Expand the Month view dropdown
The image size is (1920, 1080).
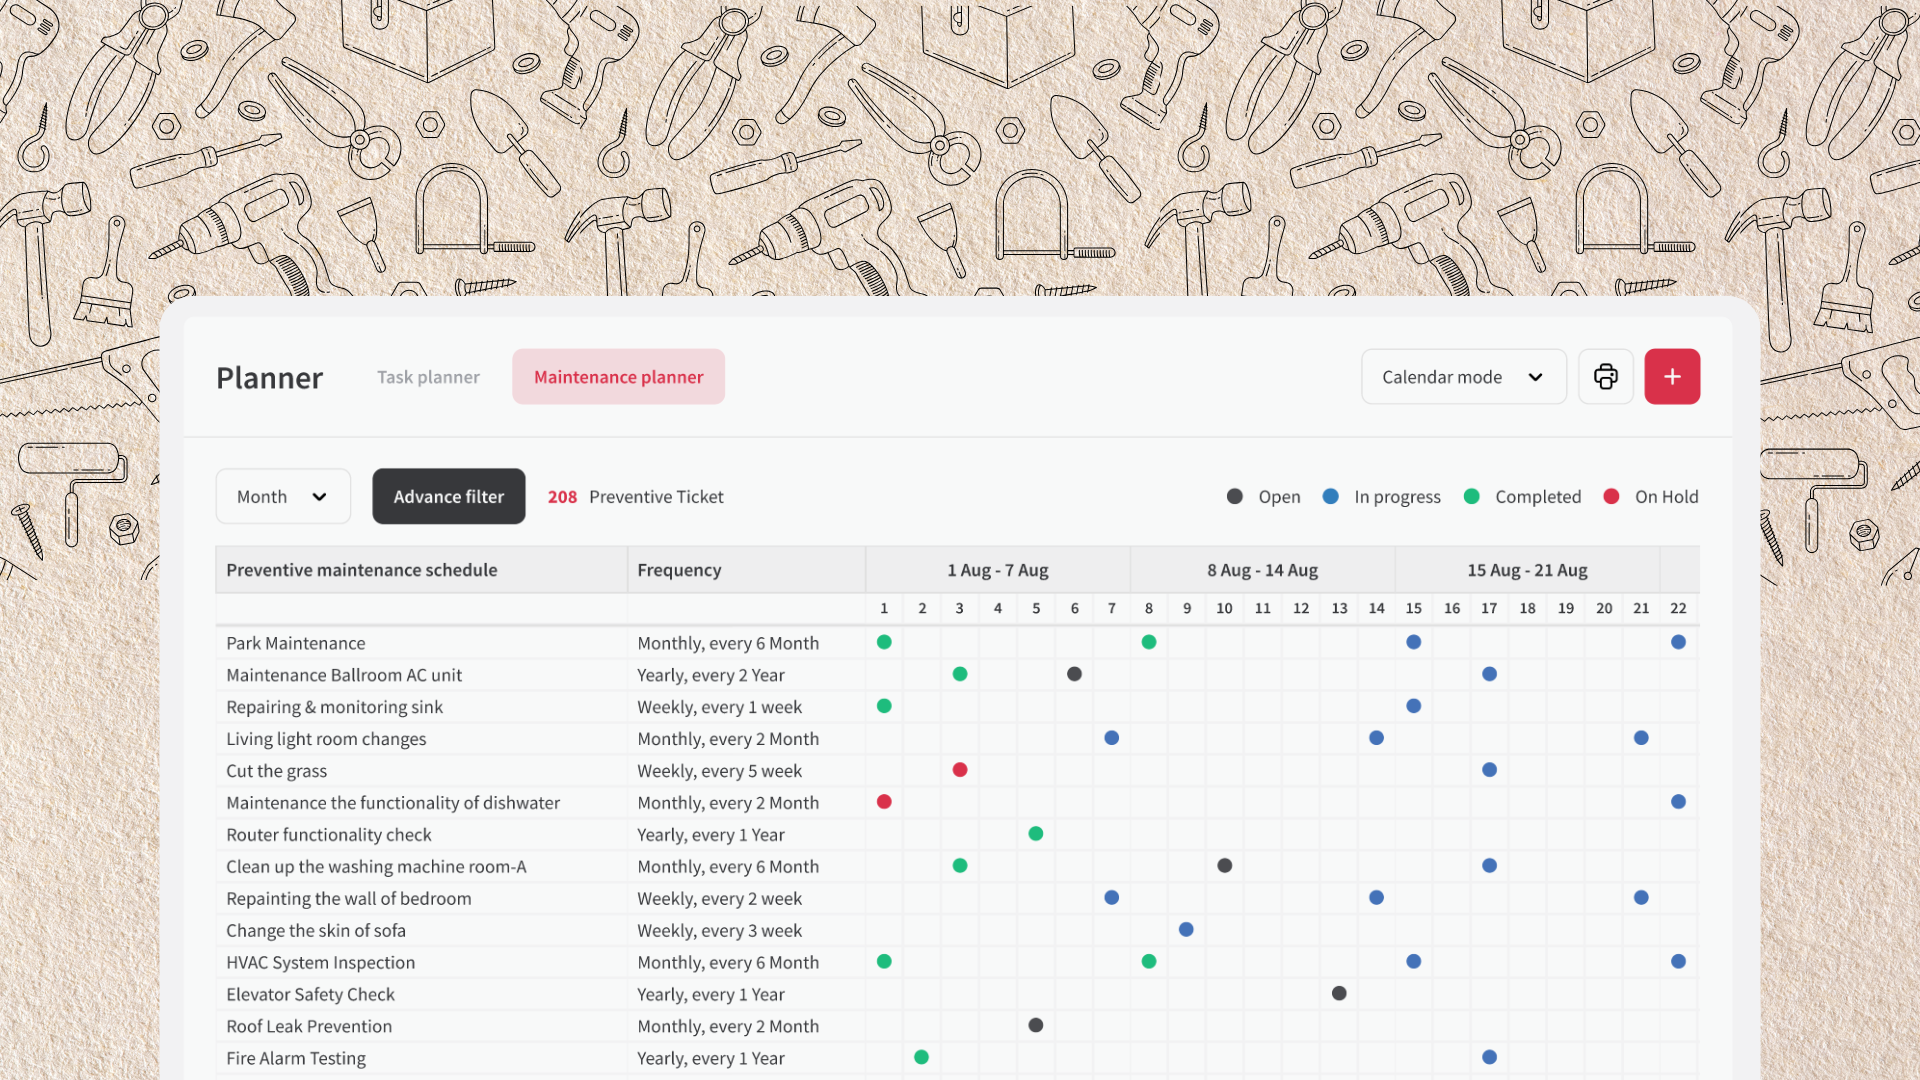pyautogui.click(x=283, y=496)
